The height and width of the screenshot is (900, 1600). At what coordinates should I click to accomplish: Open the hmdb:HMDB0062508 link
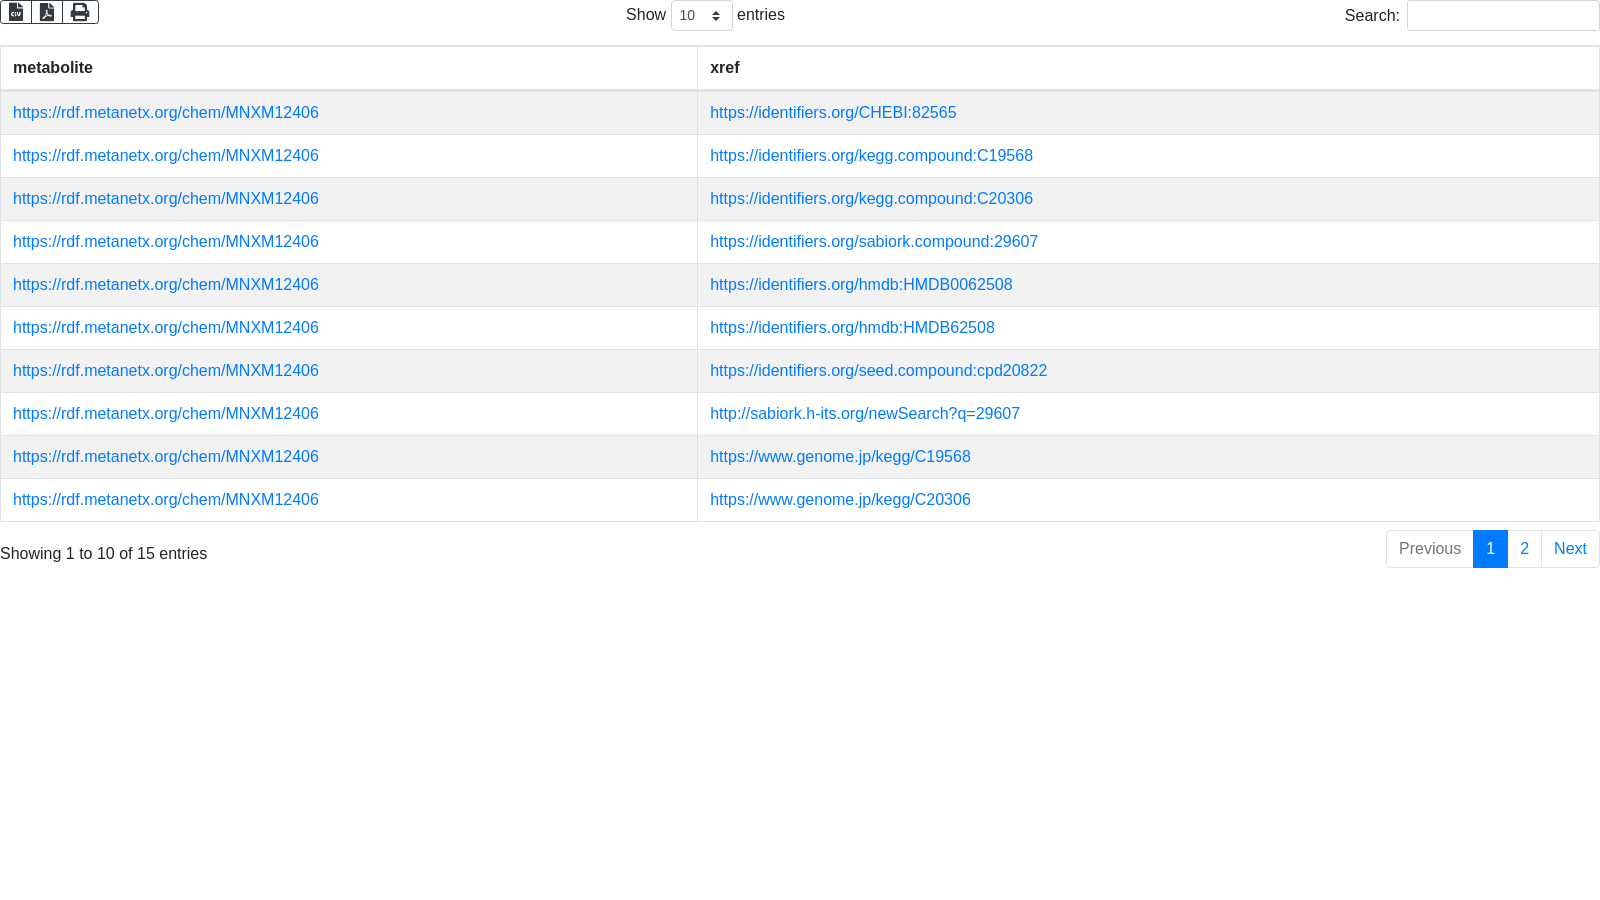[x=860, y=285]
